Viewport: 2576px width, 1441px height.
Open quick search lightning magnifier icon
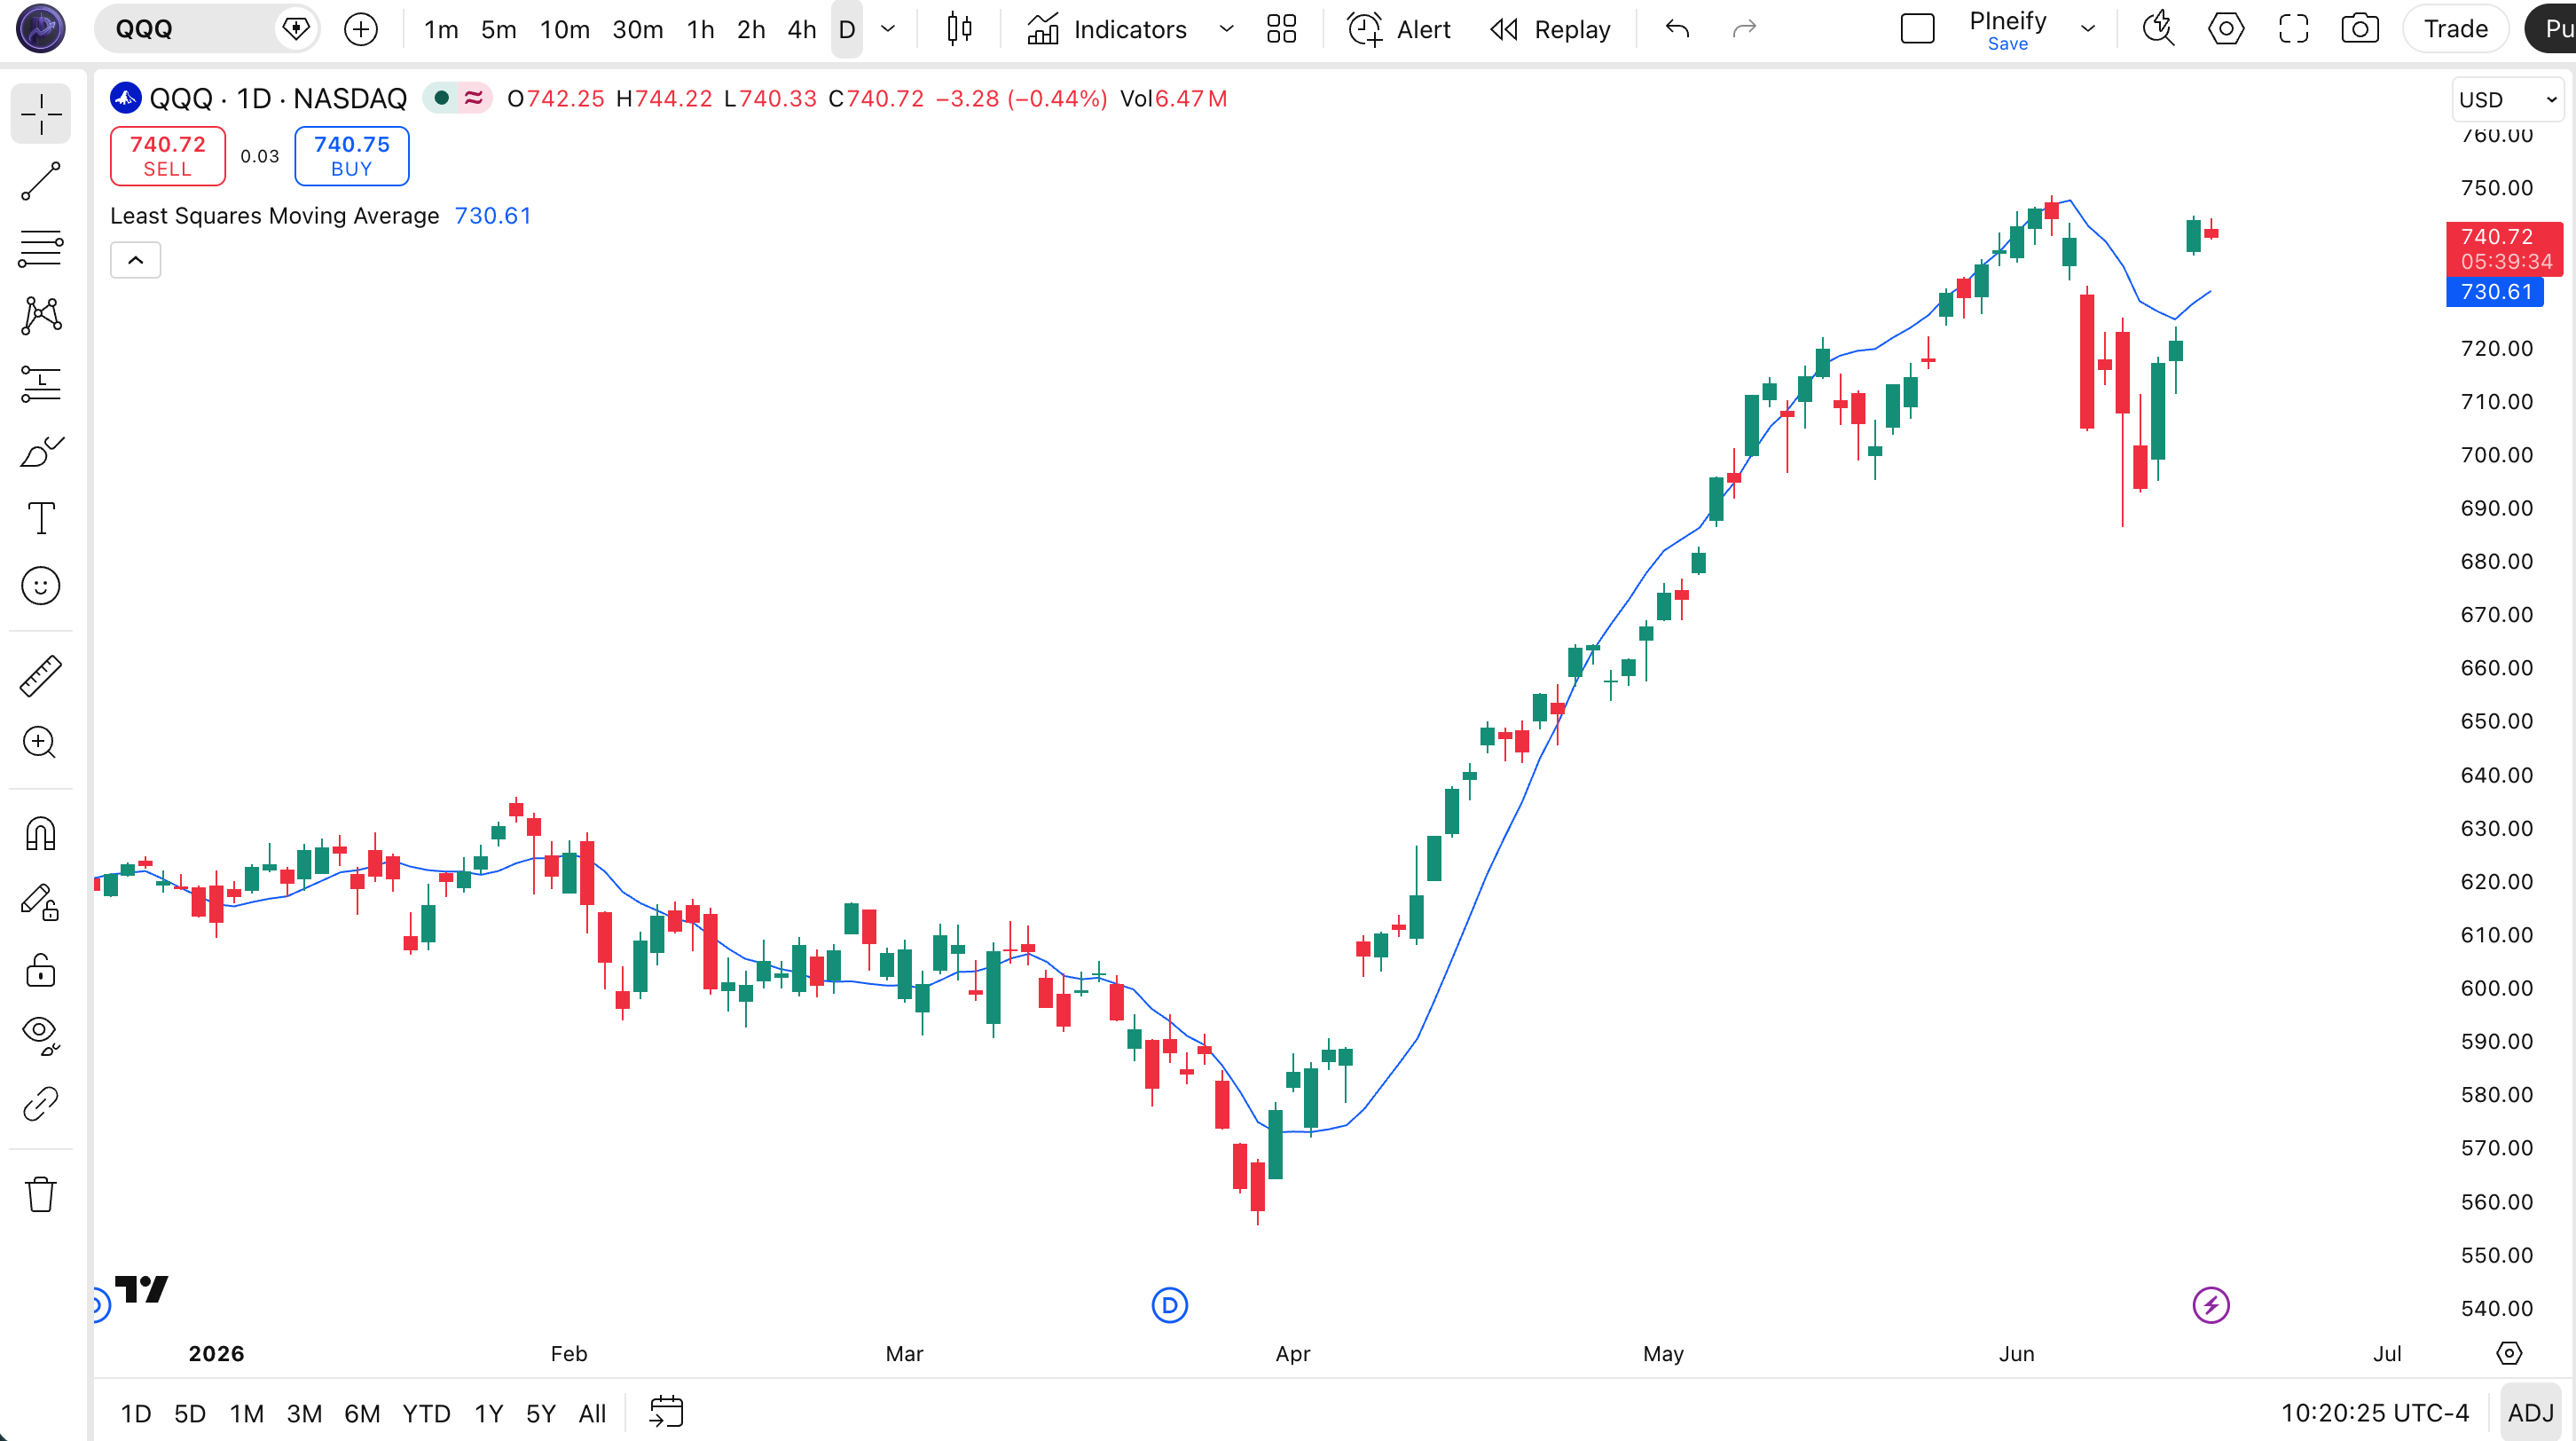2158,29
